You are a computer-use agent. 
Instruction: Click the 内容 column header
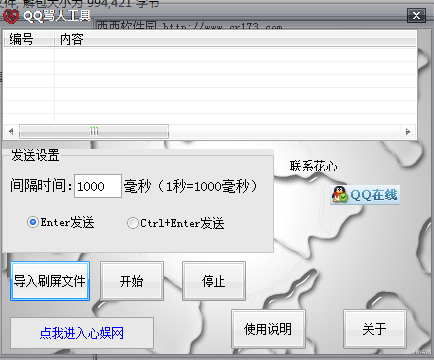pyautogui.click(x=235, y=39)
